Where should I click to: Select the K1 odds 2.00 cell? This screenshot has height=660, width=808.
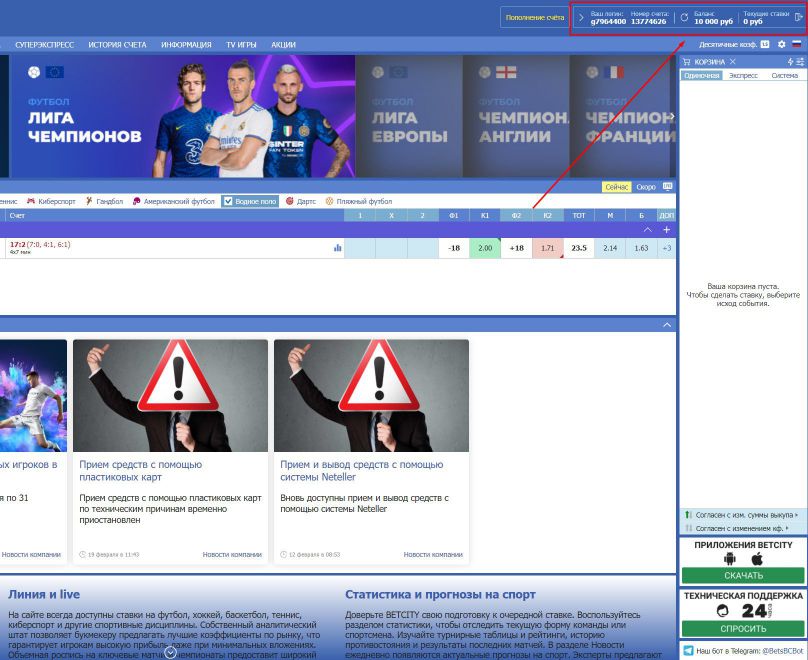485,248
